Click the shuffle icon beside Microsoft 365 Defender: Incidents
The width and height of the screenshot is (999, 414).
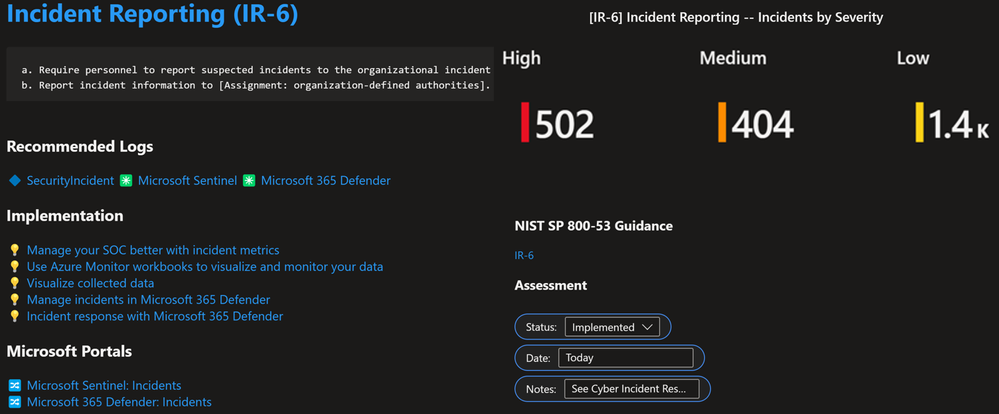tap(15, 403)
